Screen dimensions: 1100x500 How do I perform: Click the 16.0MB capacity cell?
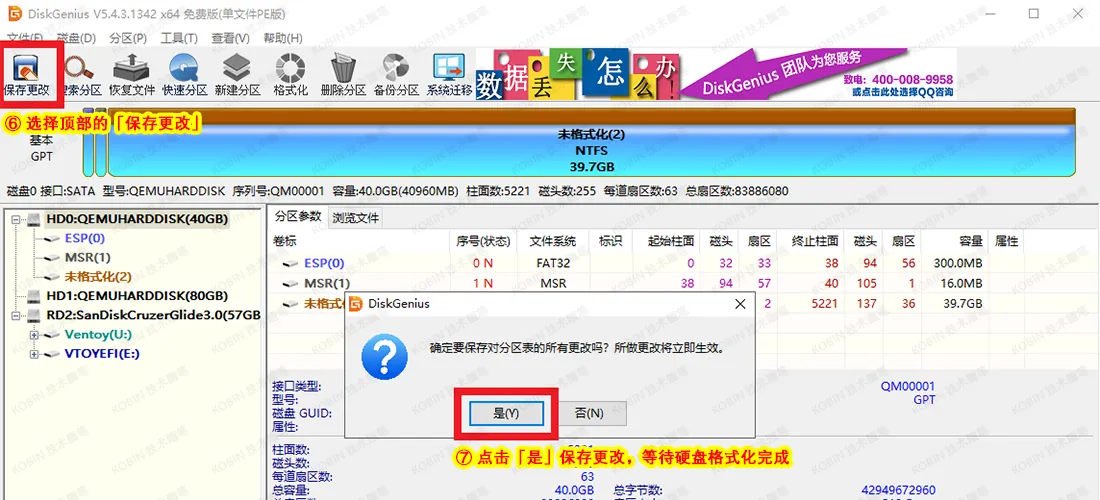[x=960, y=283]
